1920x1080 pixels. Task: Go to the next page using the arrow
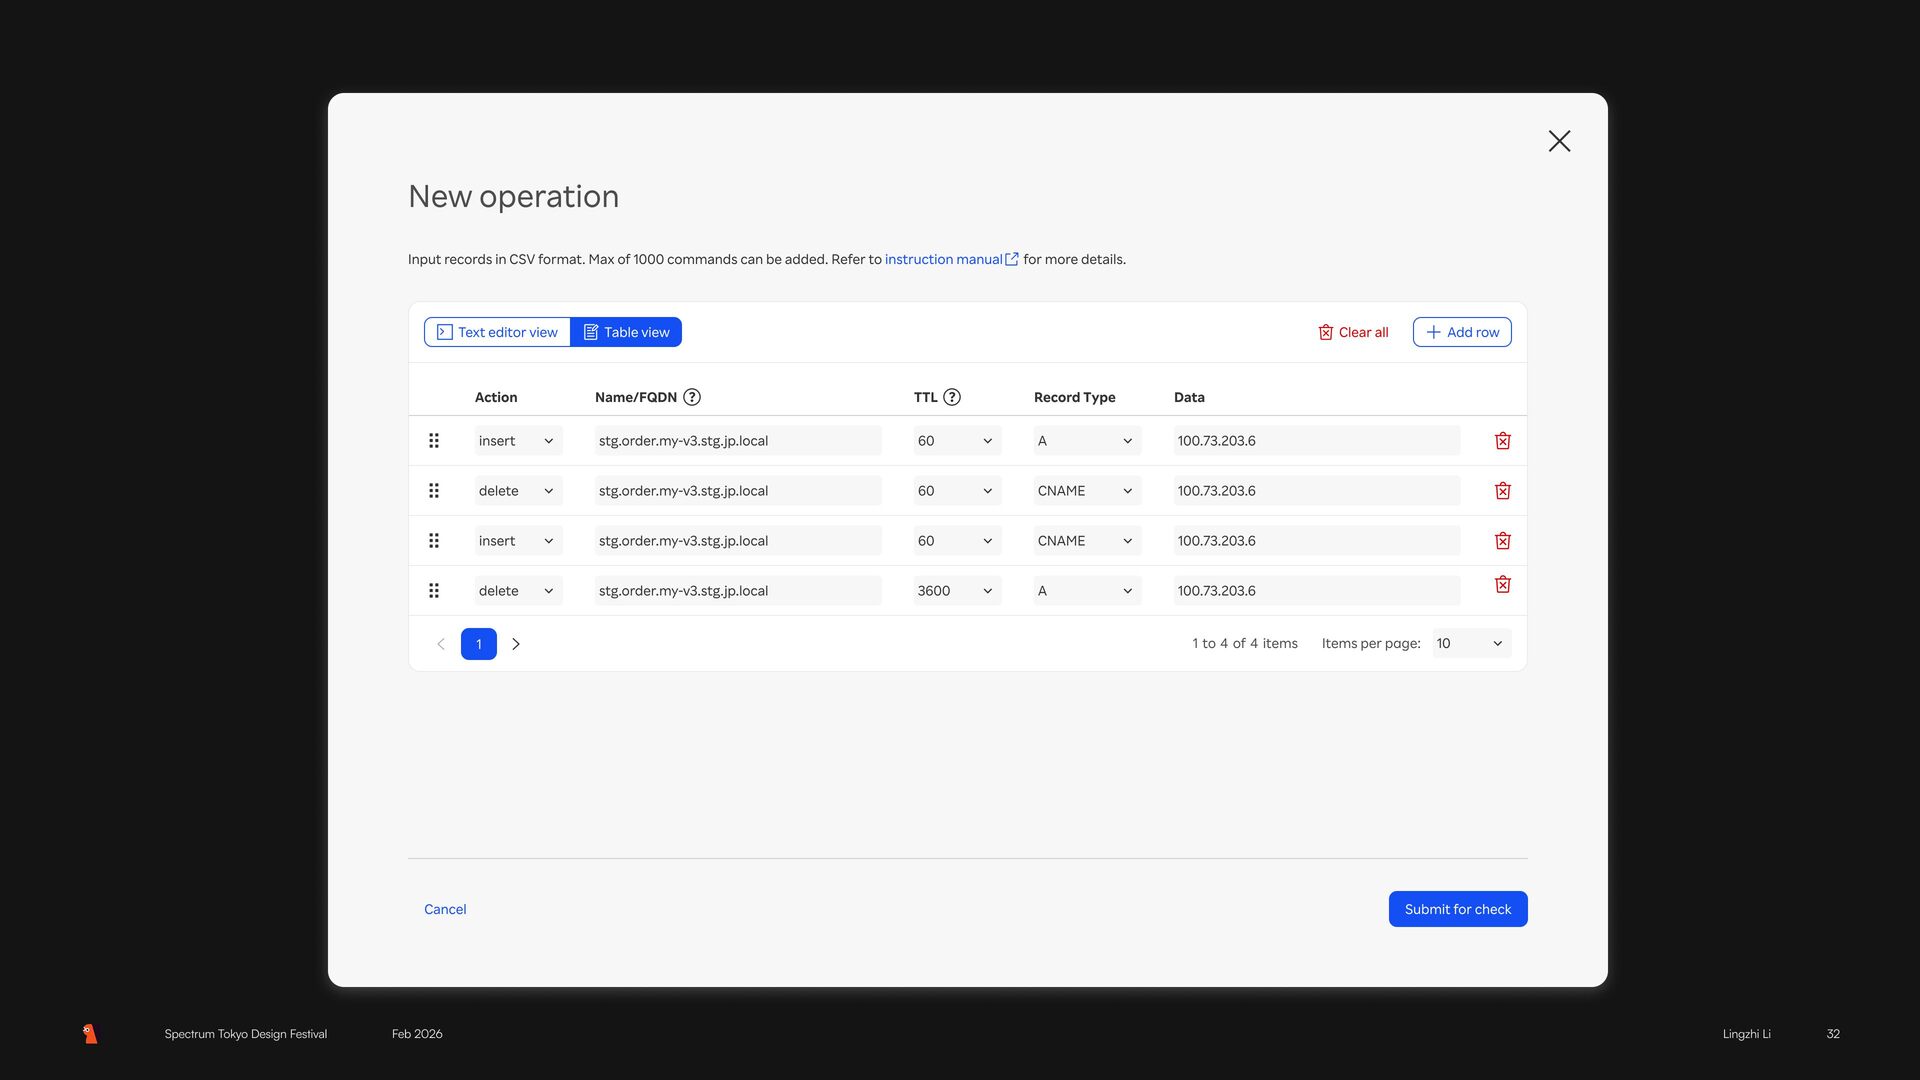click(x=516, y=644)
